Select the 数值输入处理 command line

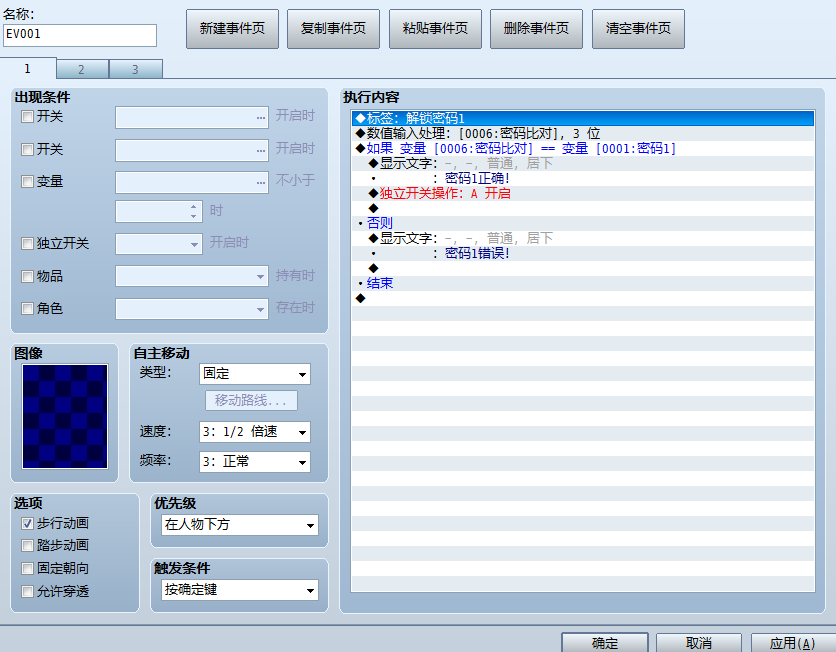click(583, 133)
